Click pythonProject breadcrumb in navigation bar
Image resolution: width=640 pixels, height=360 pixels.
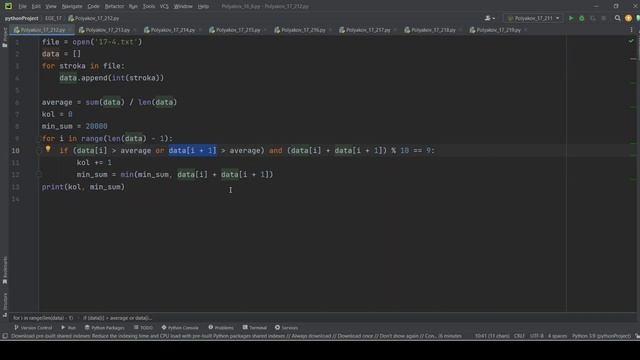click(x=22, y=18)
